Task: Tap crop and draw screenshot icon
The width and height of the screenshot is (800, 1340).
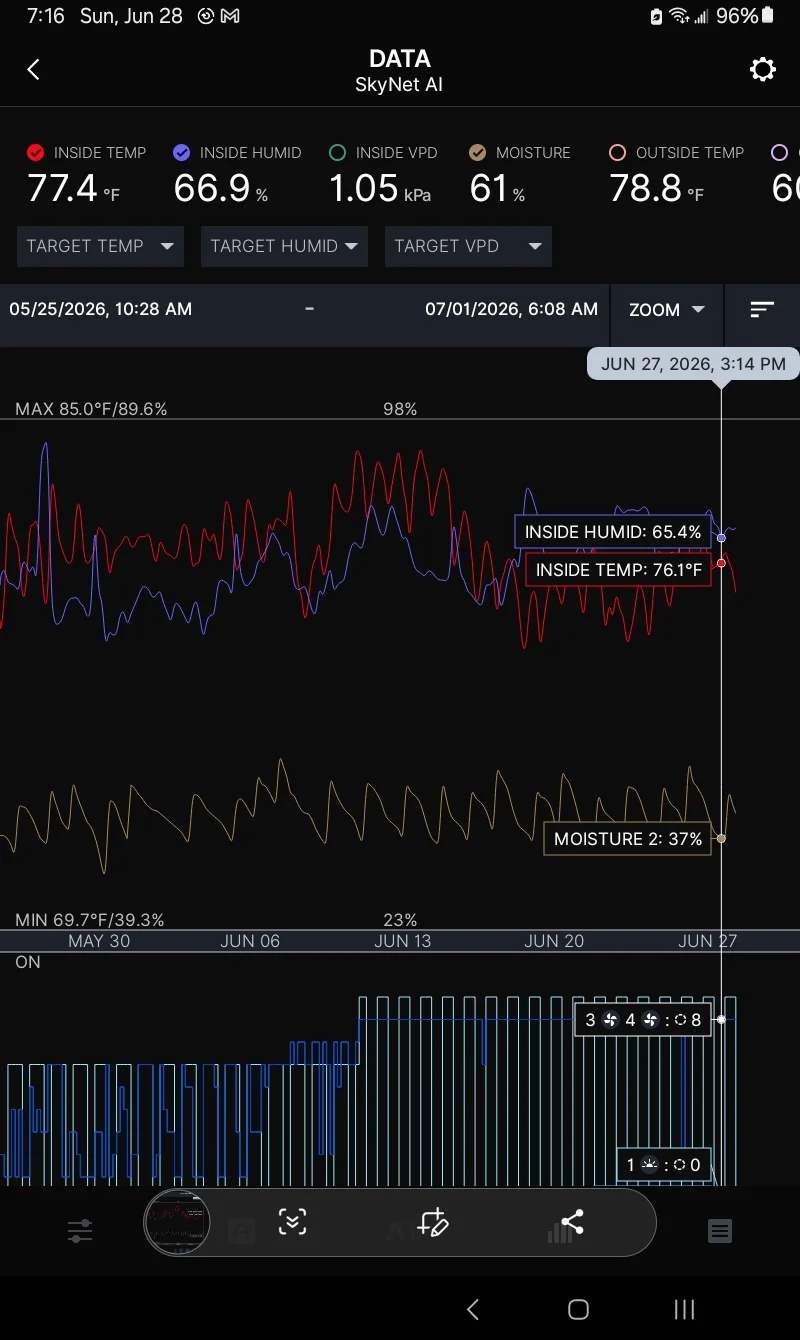Action: (x=433, y=1222)
